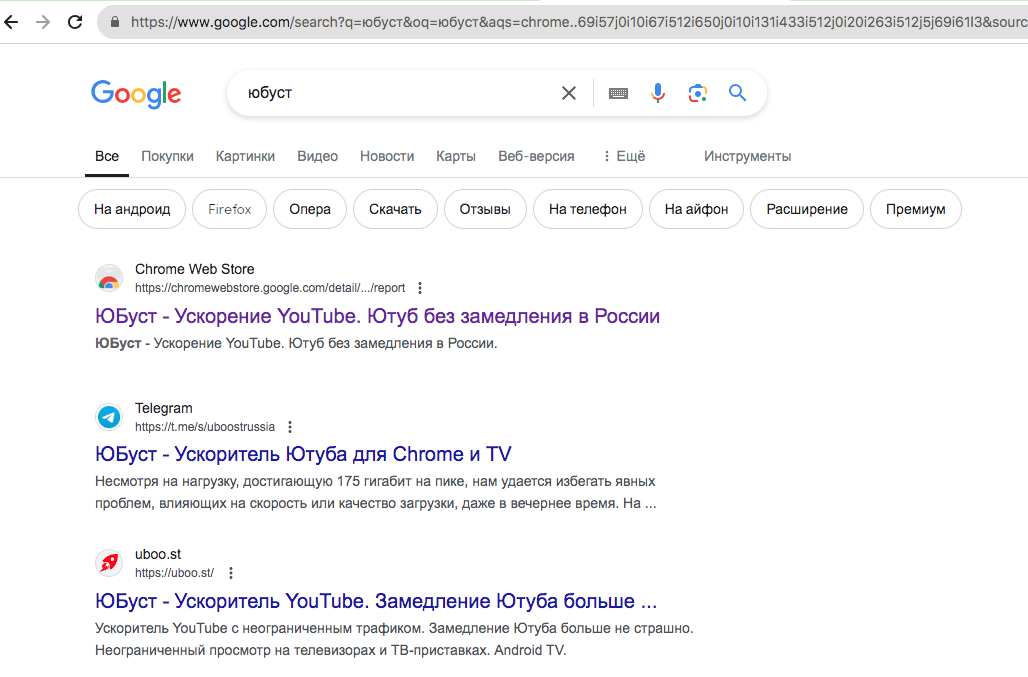Apply the Премиум filter chip

coord(916,209)
